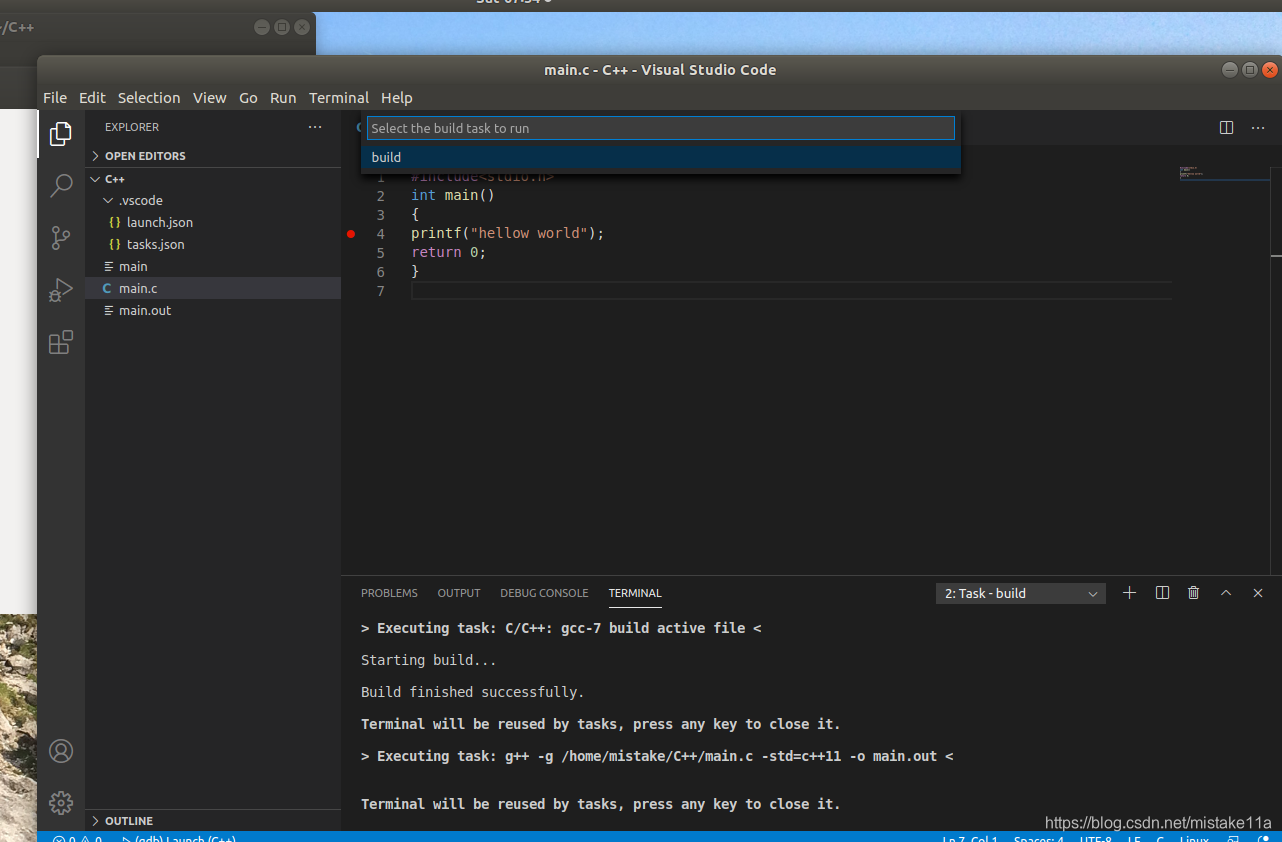
Task: Open the Source Control view icon
Action: tap(61, 237)
